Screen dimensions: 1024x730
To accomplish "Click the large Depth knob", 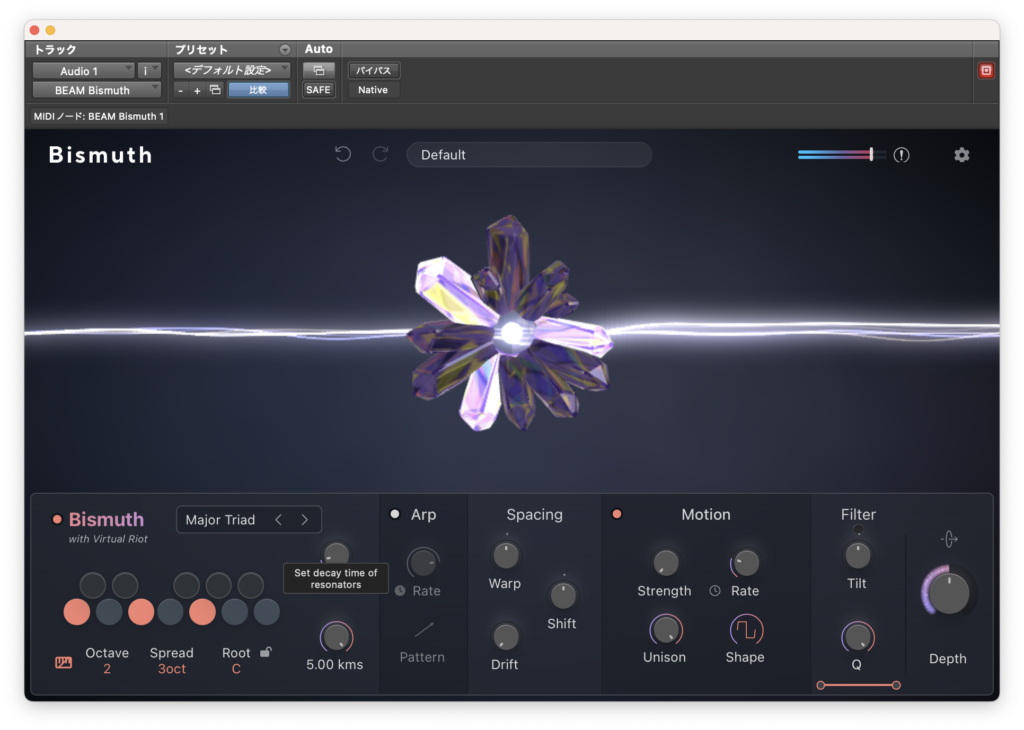I will point(948,593).
